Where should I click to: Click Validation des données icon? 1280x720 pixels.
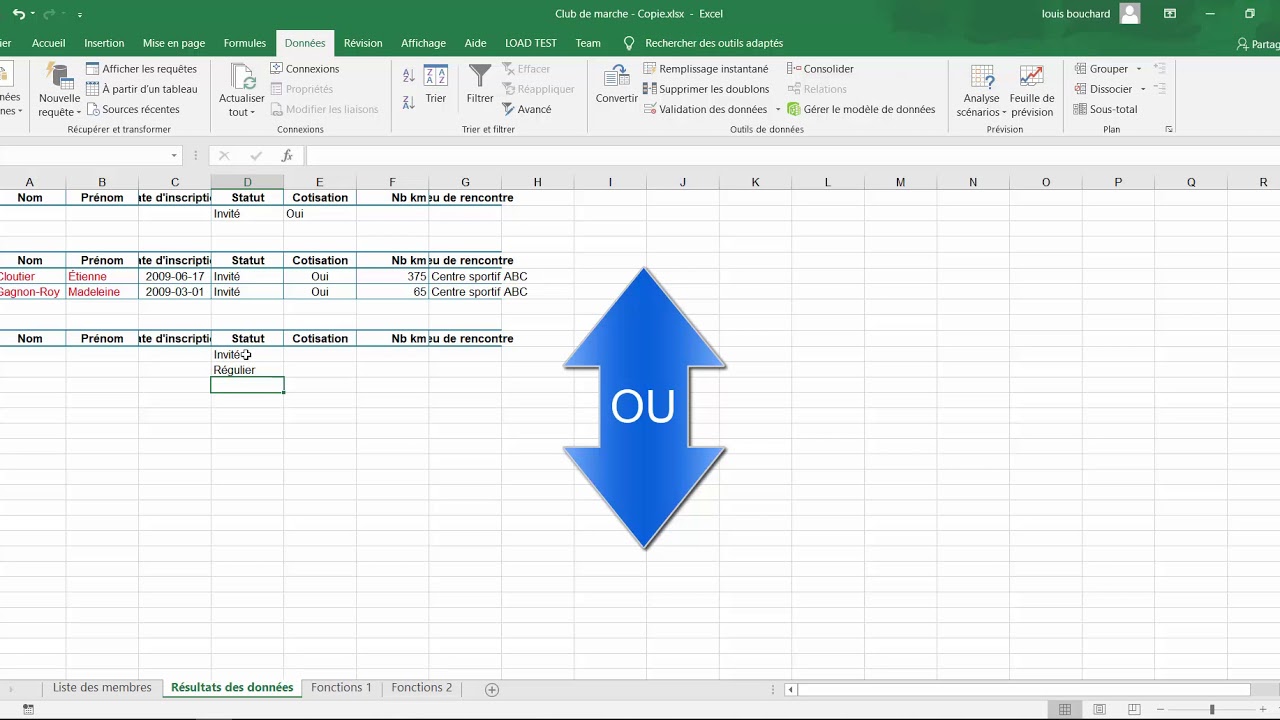[x=650, y=109]
